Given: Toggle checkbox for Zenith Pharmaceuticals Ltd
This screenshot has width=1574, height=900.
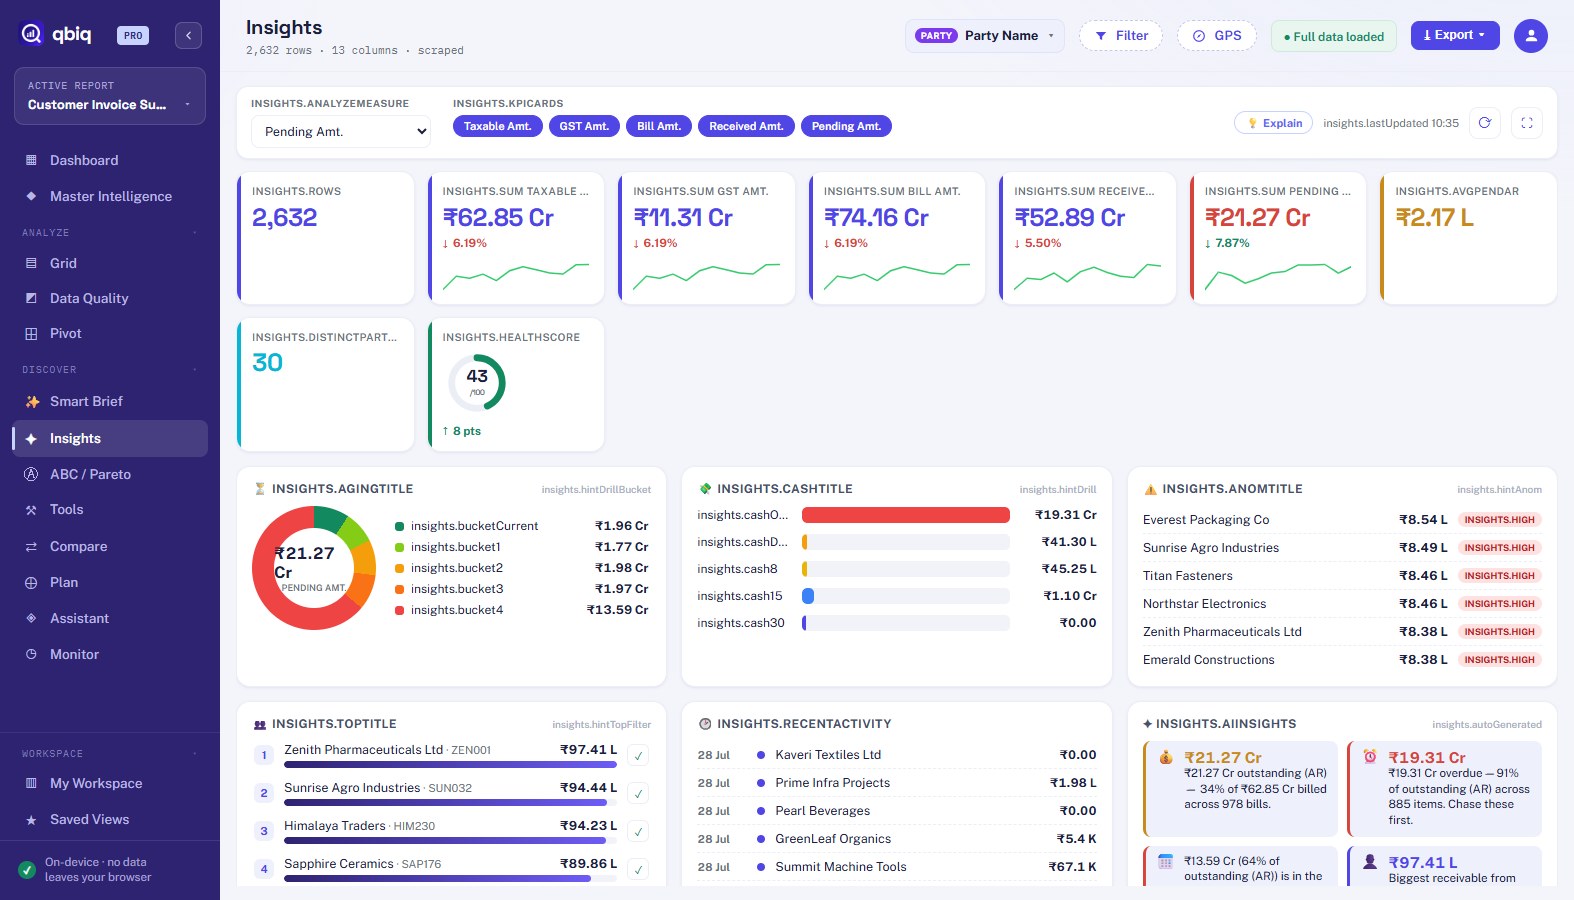Looking at the screenshot, I should pos(638,755).
